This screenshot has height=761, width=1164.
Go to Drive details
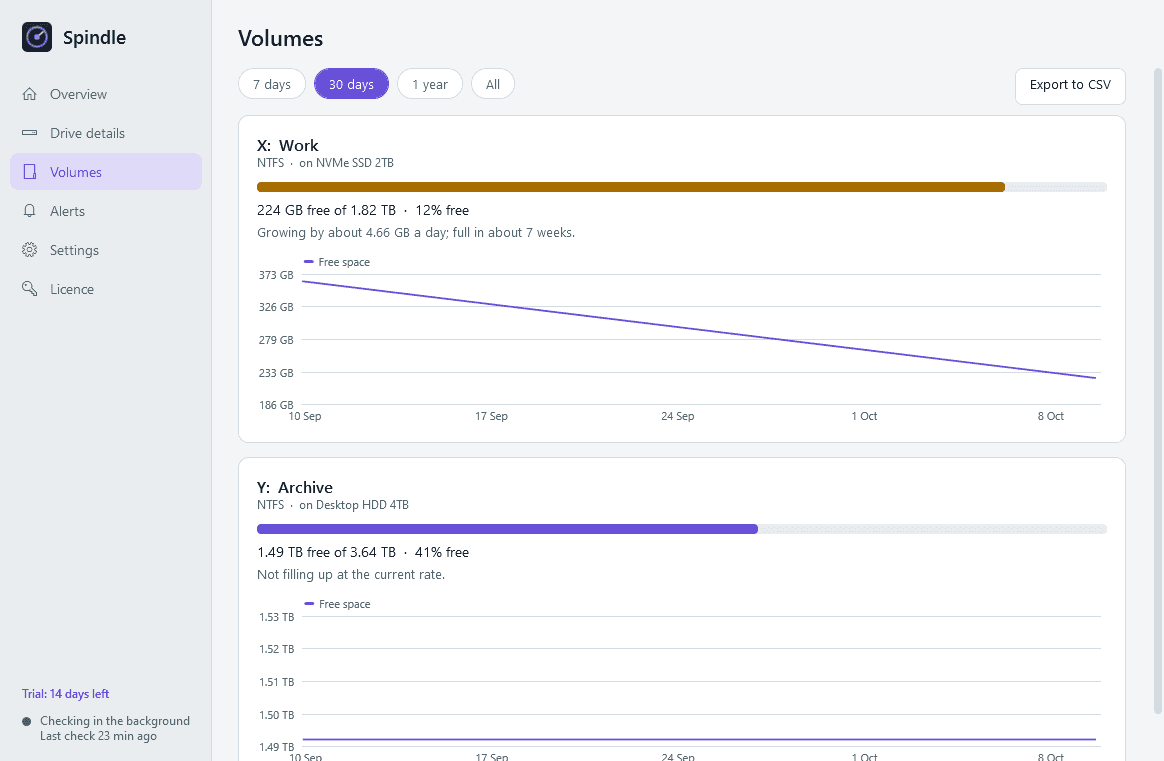click(x=106, y=133)
